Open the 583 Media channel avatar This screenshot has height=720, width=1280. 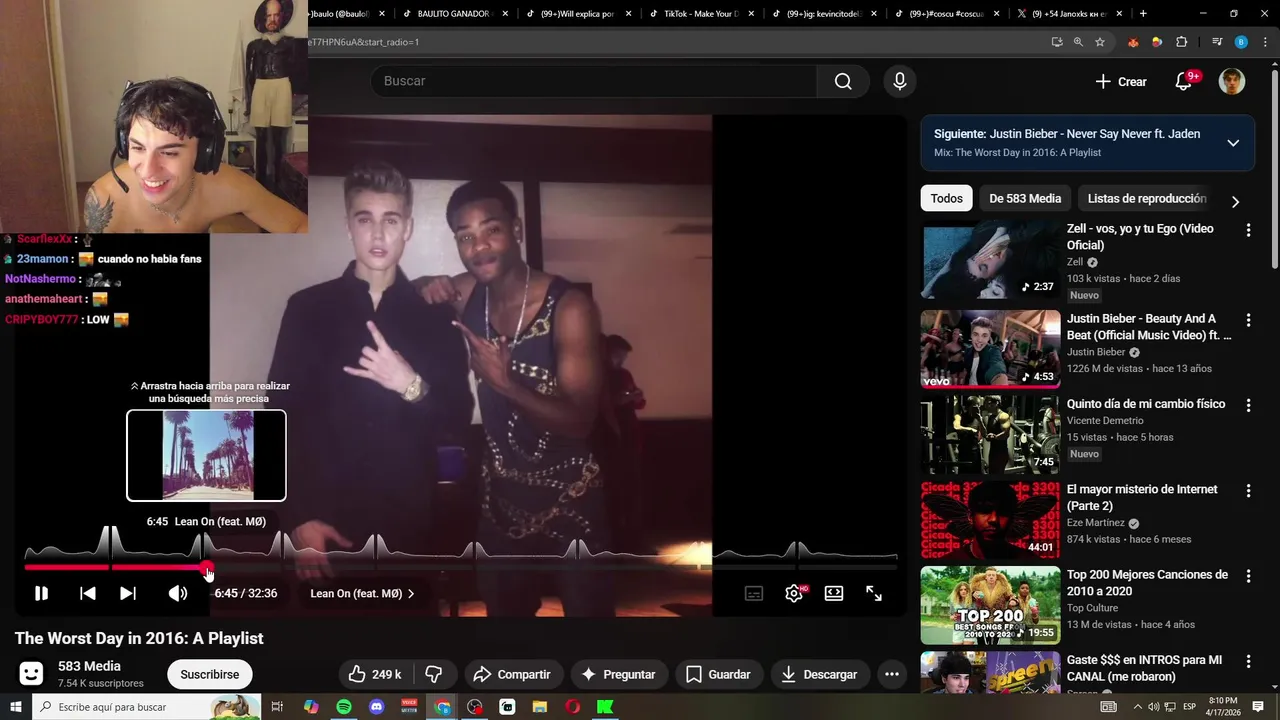(x=32, y=674)
